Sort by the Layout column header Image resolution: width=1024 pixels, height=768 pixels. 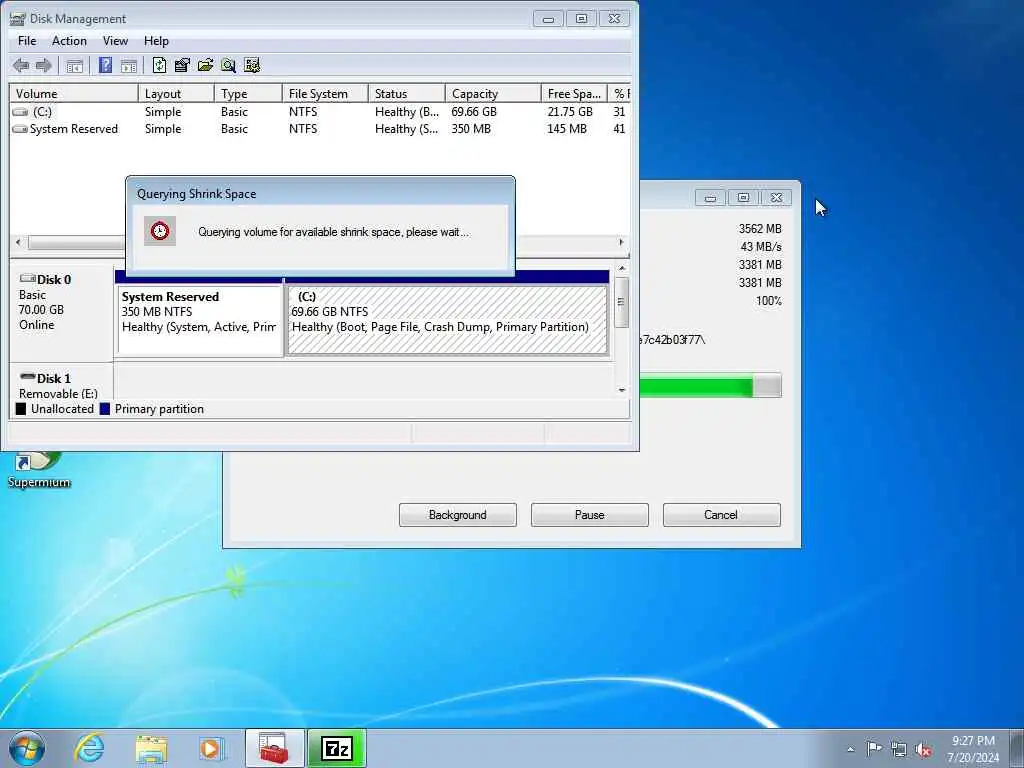coord(176,93)
